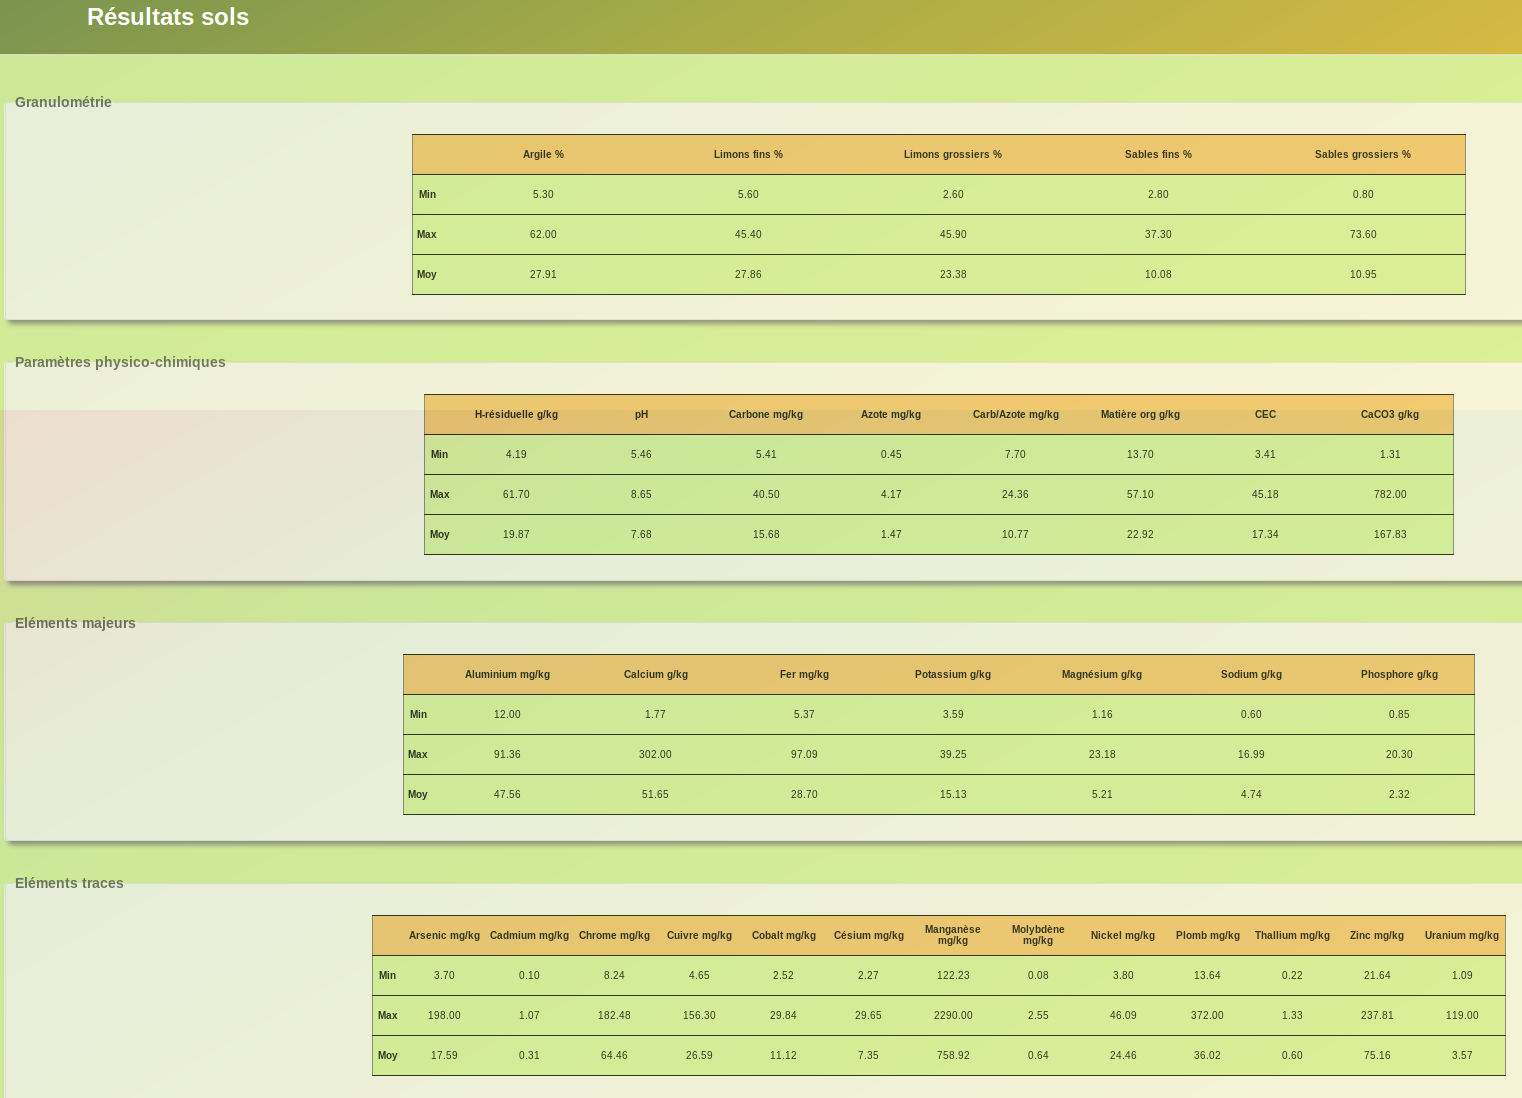Select the 'Eléments traces' section heading
1522x1098 pixels.
69,883
